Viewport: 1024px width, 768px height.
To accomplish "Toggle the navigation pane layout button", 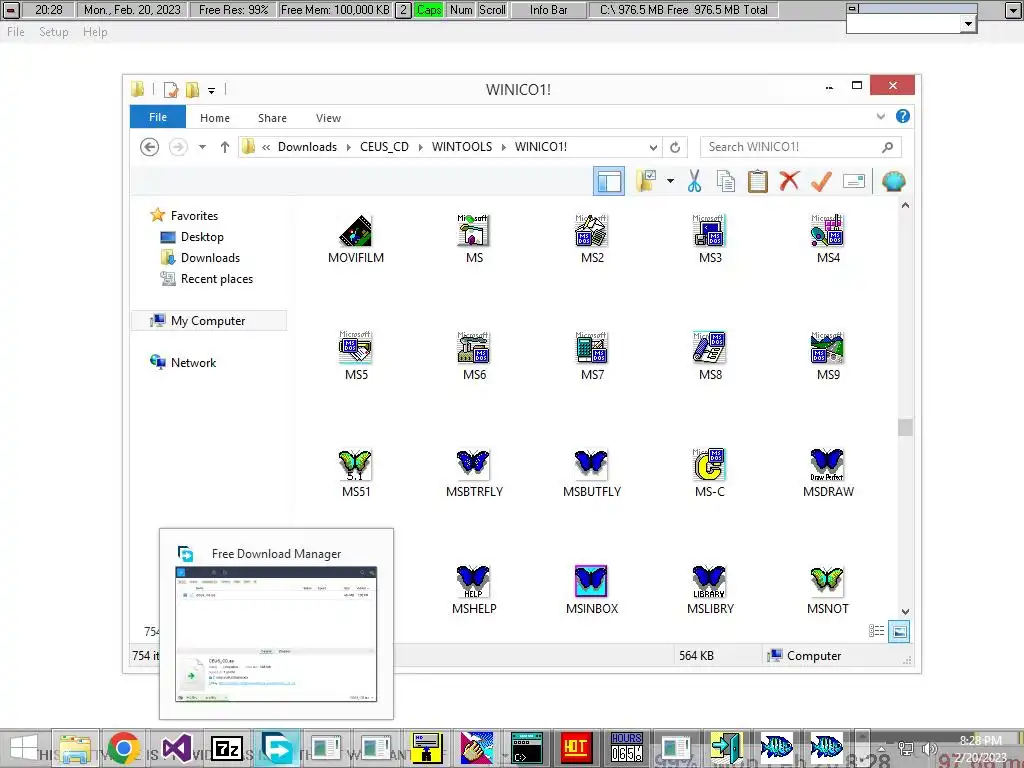I will [x=609, y=181].
